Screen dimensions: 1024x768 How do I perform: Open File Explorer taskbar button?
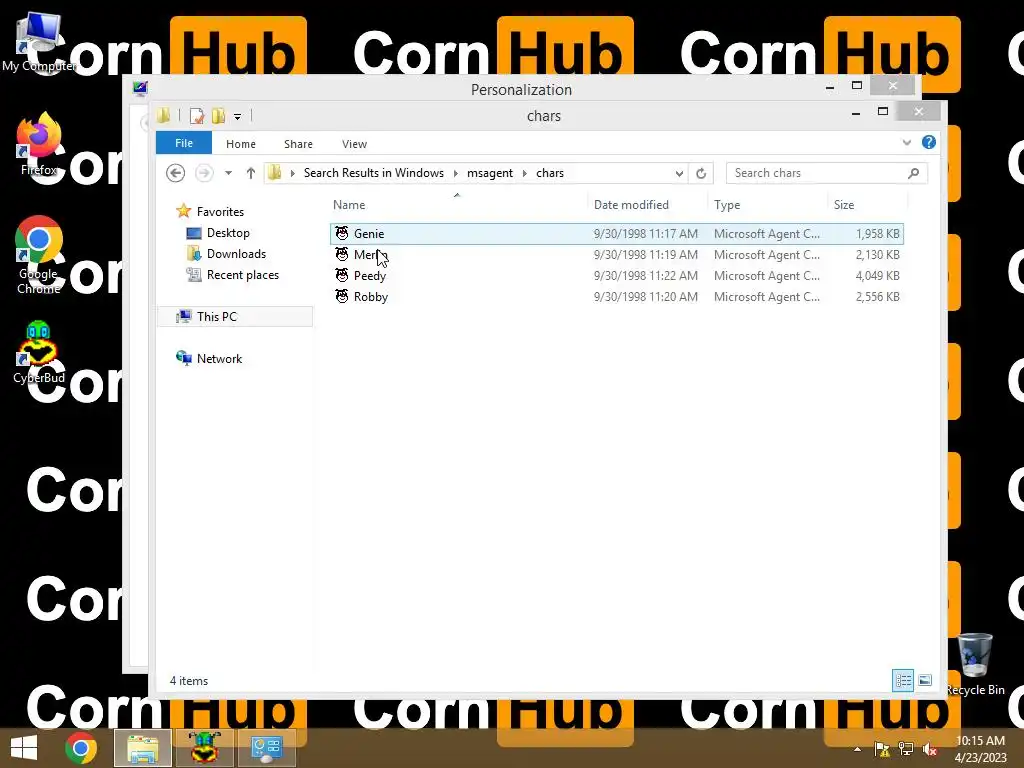pos(143,748)
